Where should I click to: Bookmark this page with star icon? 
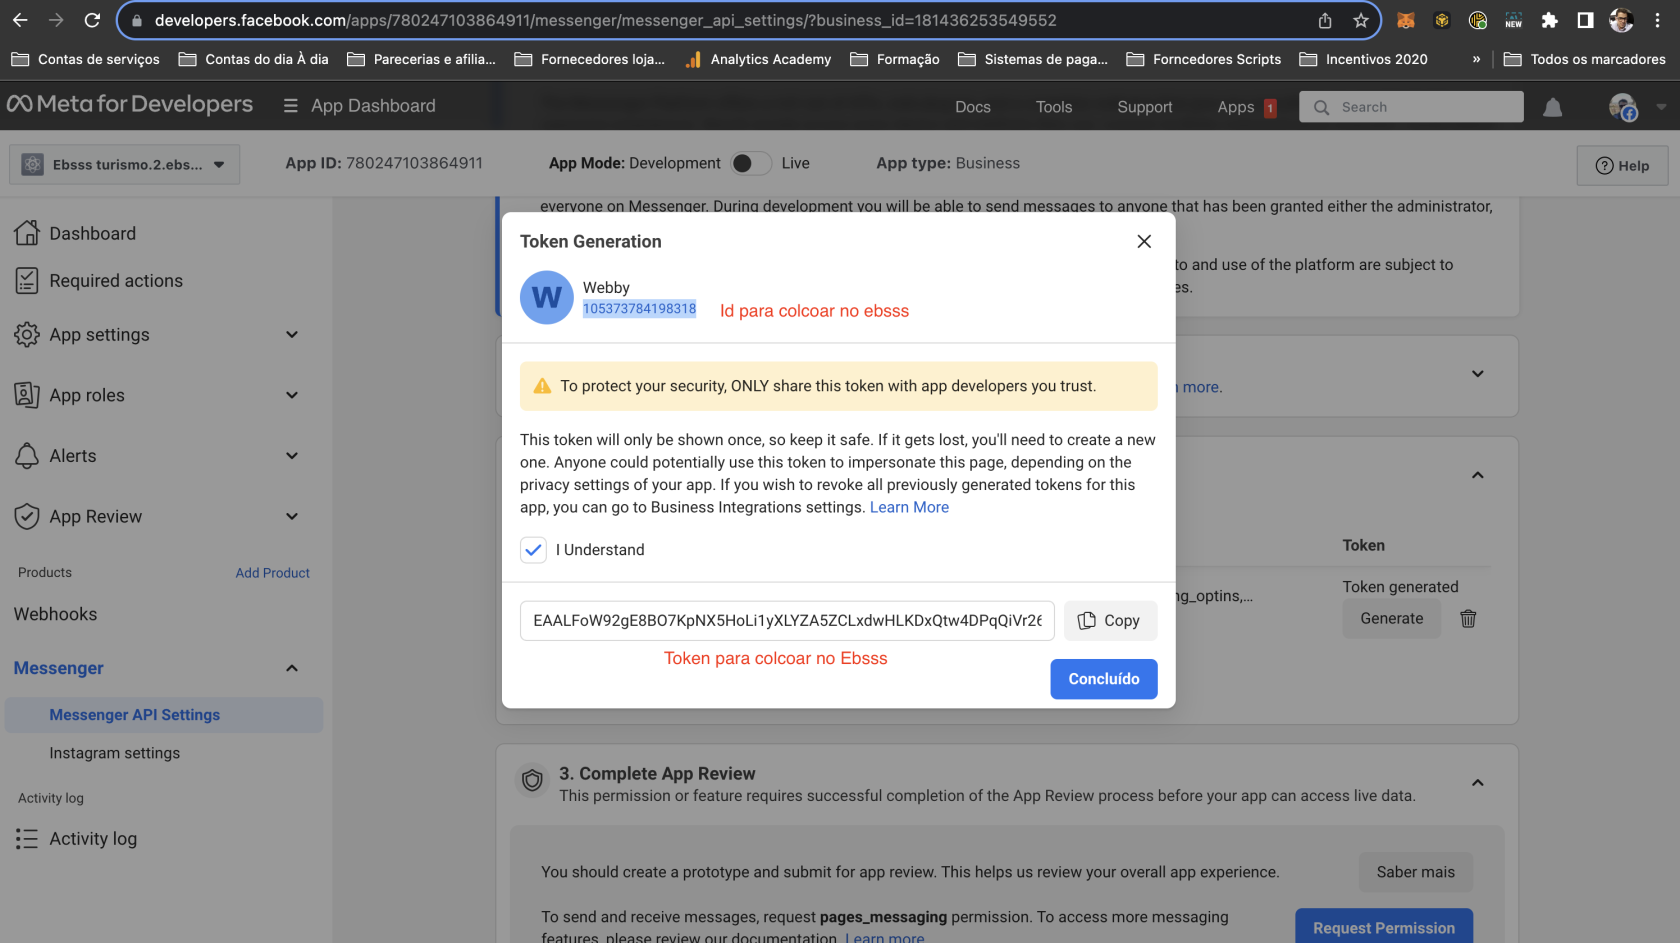1360,20
